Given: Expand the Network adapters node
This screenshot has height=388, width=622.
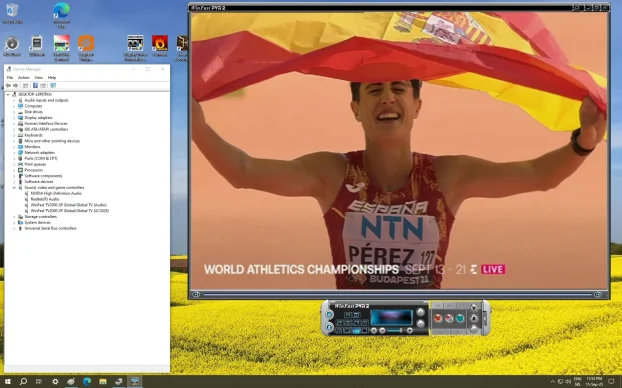Looking at the screenshot, I should 14,153.
